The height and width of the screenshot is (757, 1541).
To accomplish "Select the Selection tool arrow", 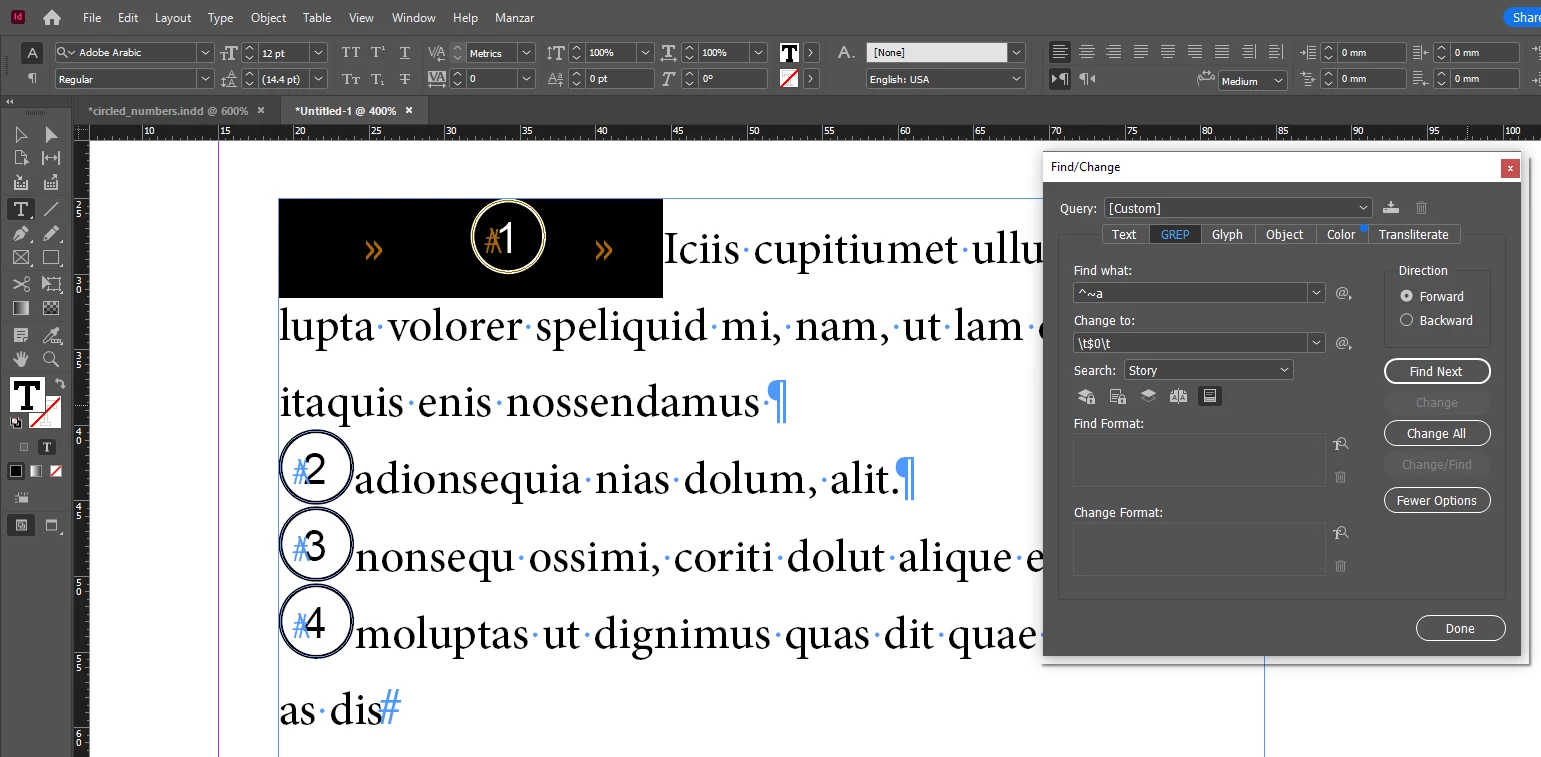I will pos(20,135).
